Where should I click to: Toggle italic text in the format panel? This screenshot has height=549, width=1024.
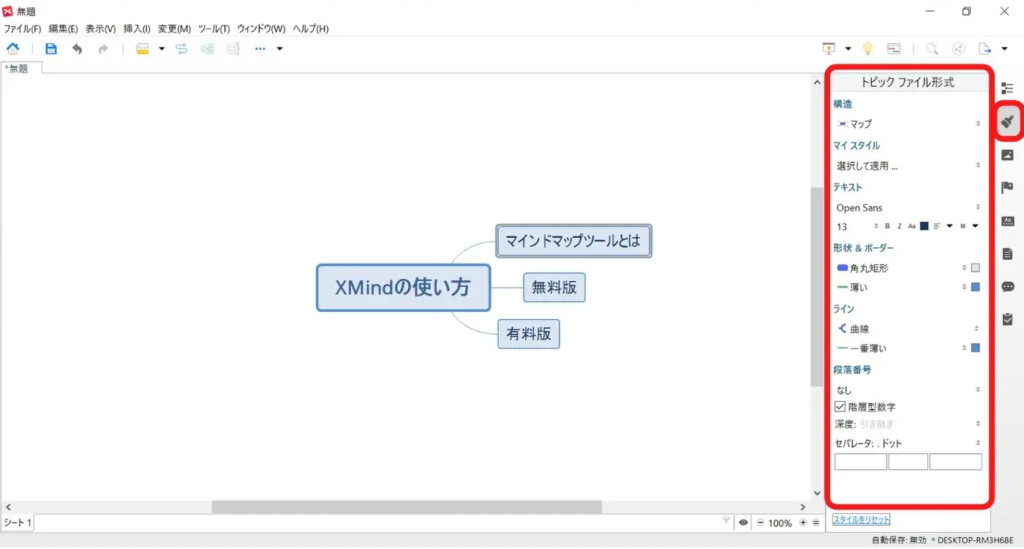coord(899,227)
